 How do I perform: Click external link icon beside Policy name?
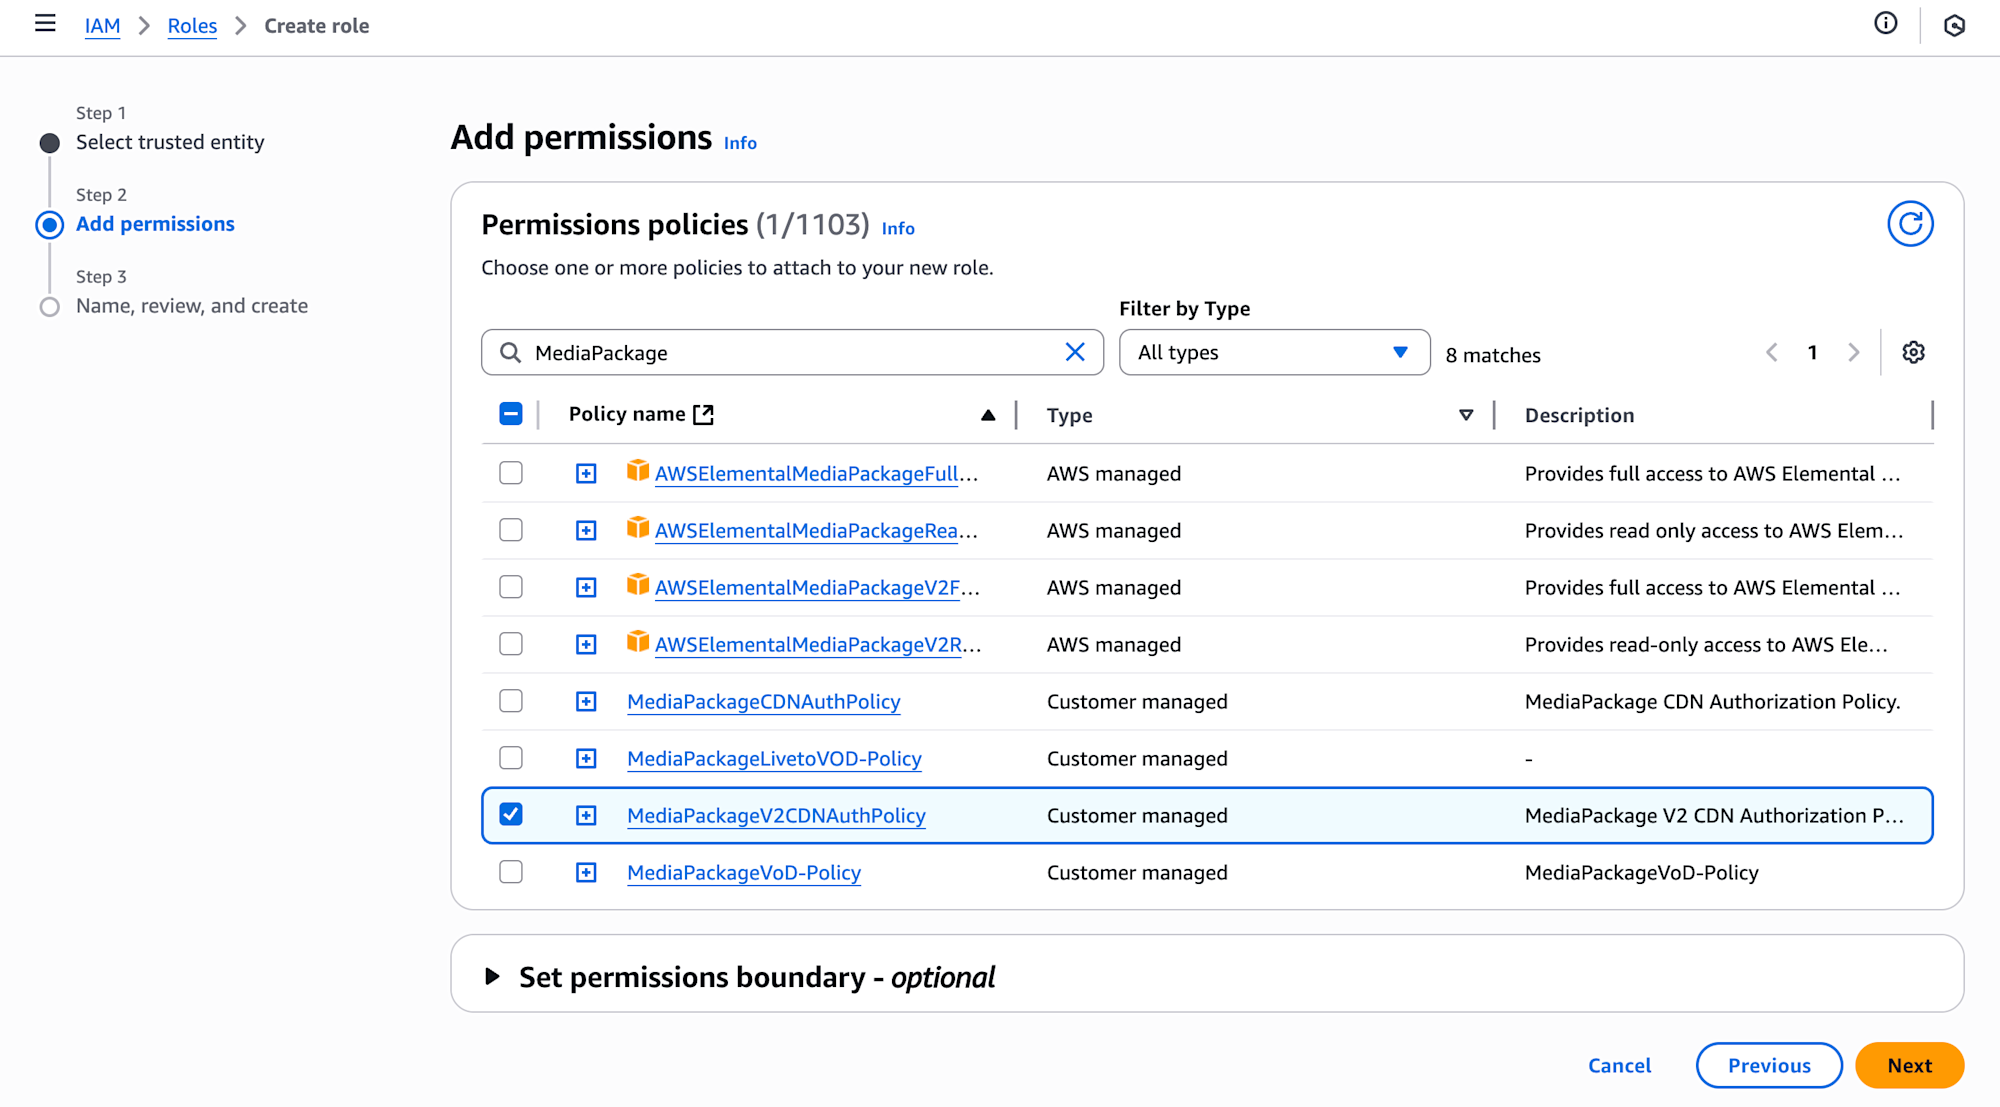704,415
